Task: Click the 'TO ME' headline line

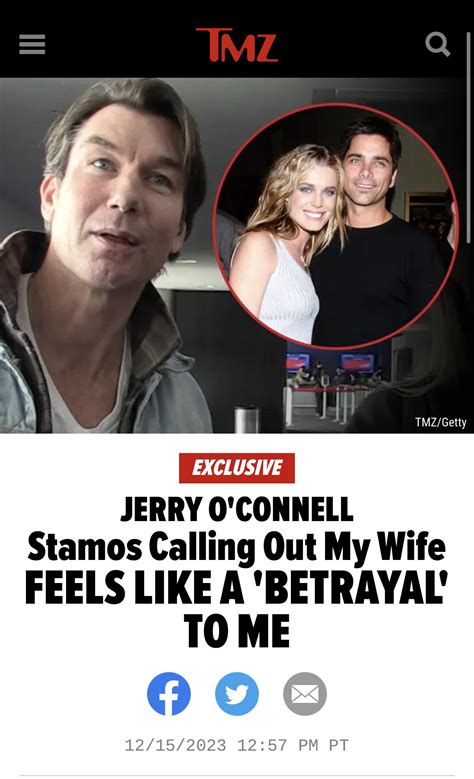Action: [x=237, y=630]
